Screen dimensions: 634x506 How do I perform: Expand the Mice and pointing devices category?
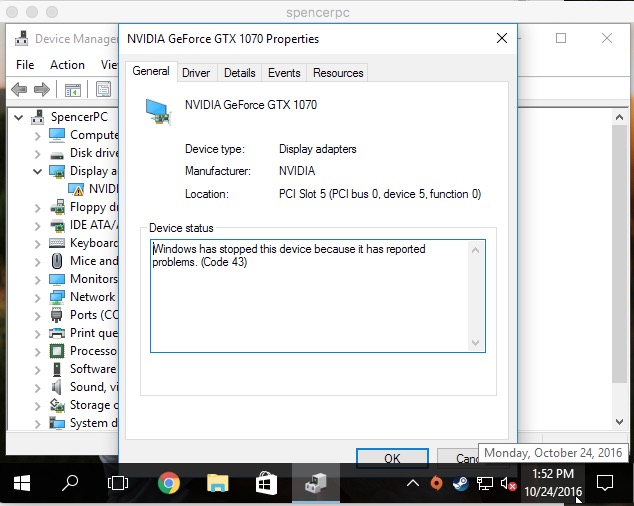[x=38, y=262]
